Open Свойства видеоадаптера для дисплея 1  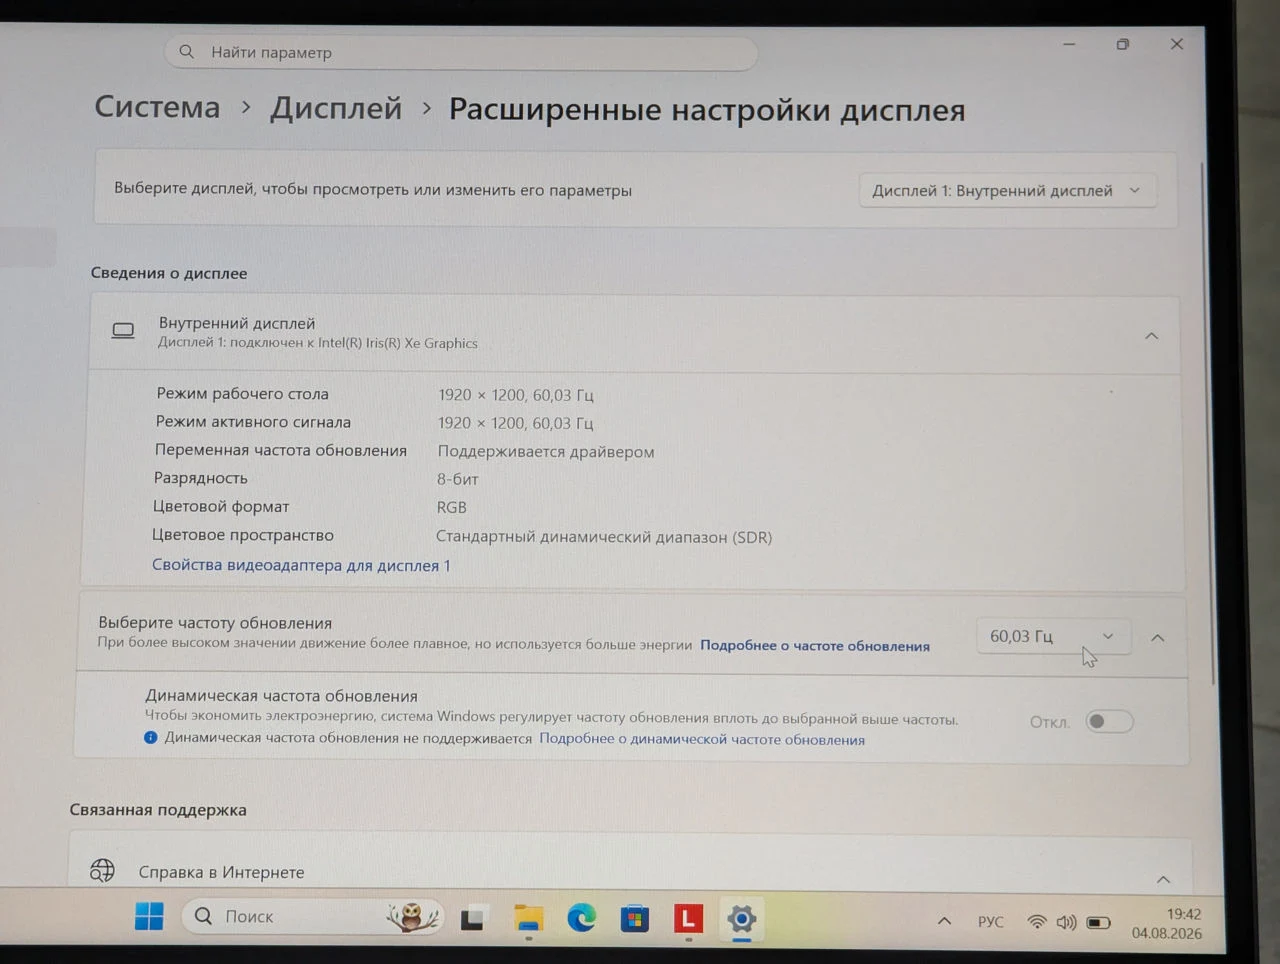coord(301,565)
